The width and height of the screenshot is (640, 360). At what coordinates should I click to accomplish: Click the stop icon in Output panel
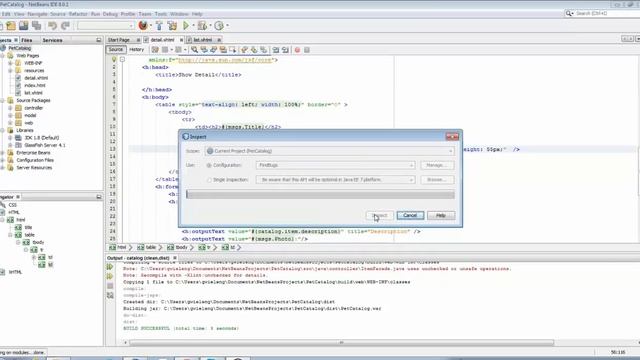pos(110,286)
